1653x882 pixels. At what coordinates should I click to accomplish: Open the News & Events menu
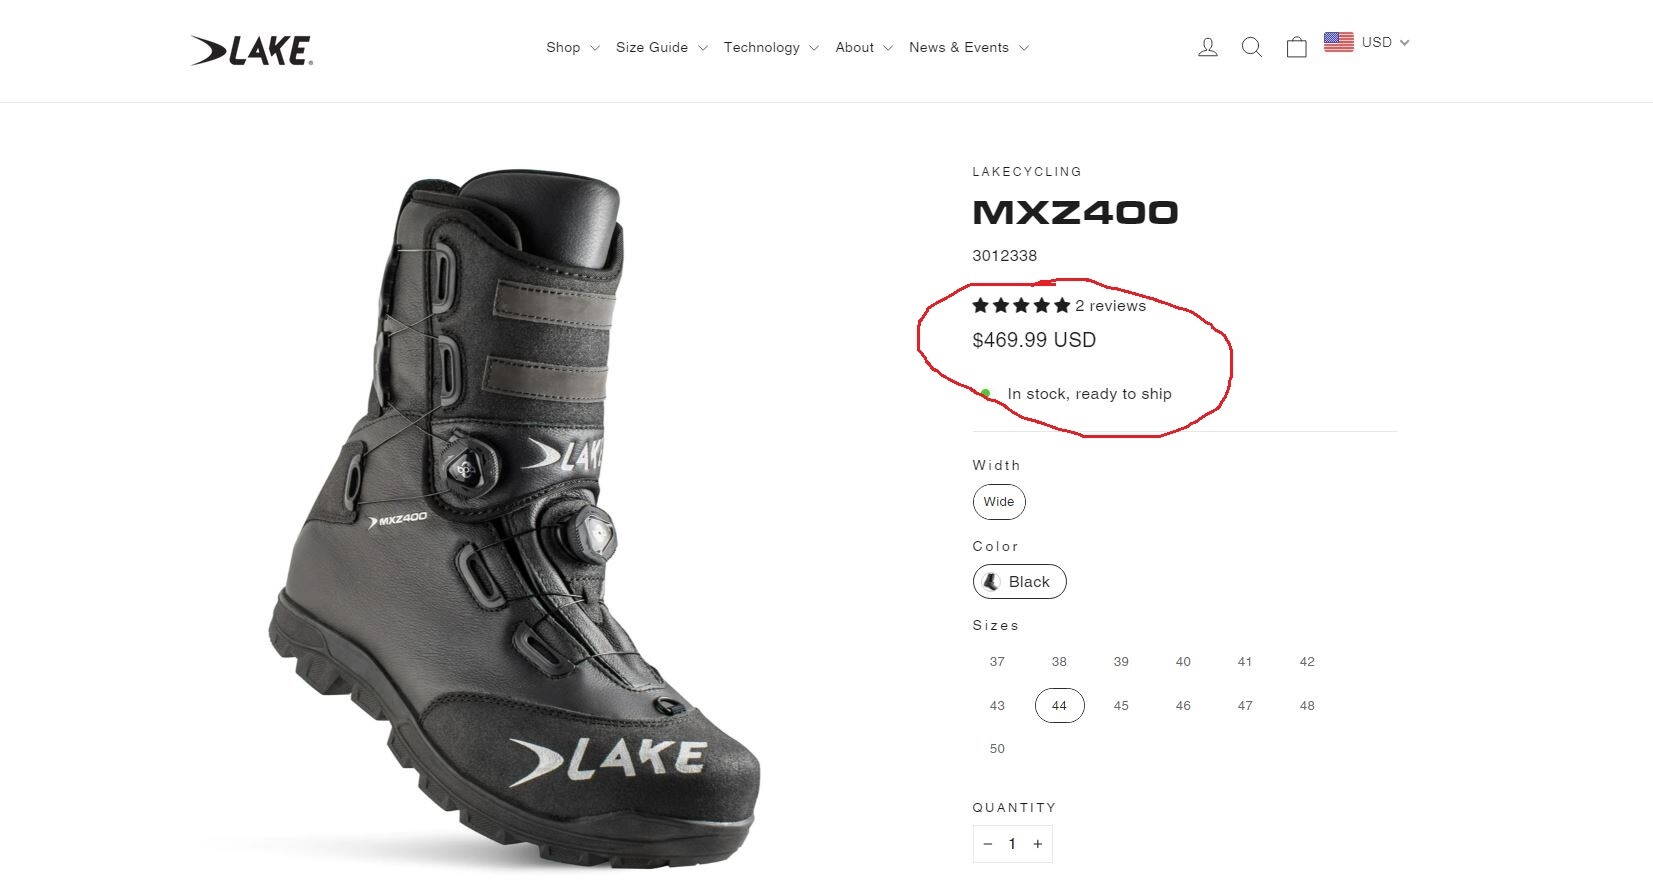(x=968, y=47)
